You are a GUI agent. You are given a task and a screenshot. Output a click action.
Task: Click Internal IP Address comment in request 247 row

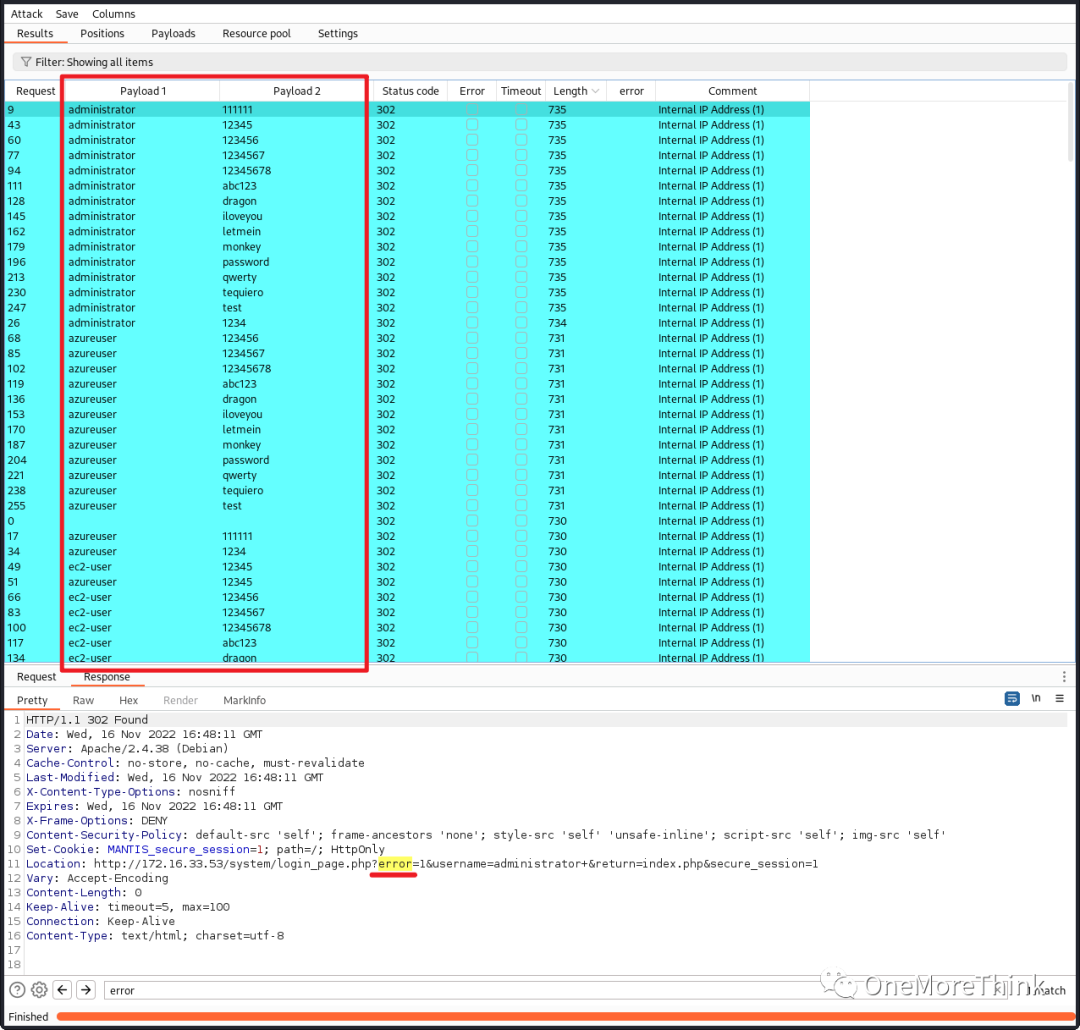[x=711, y=308]
